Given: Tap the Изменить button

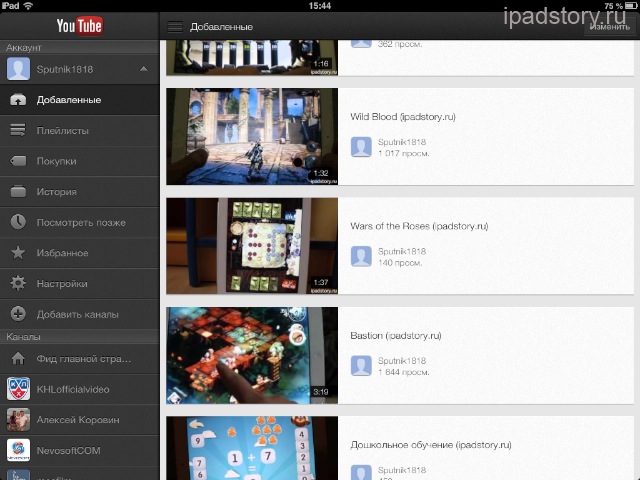Looking at the screenshot, I should (609, 27).
